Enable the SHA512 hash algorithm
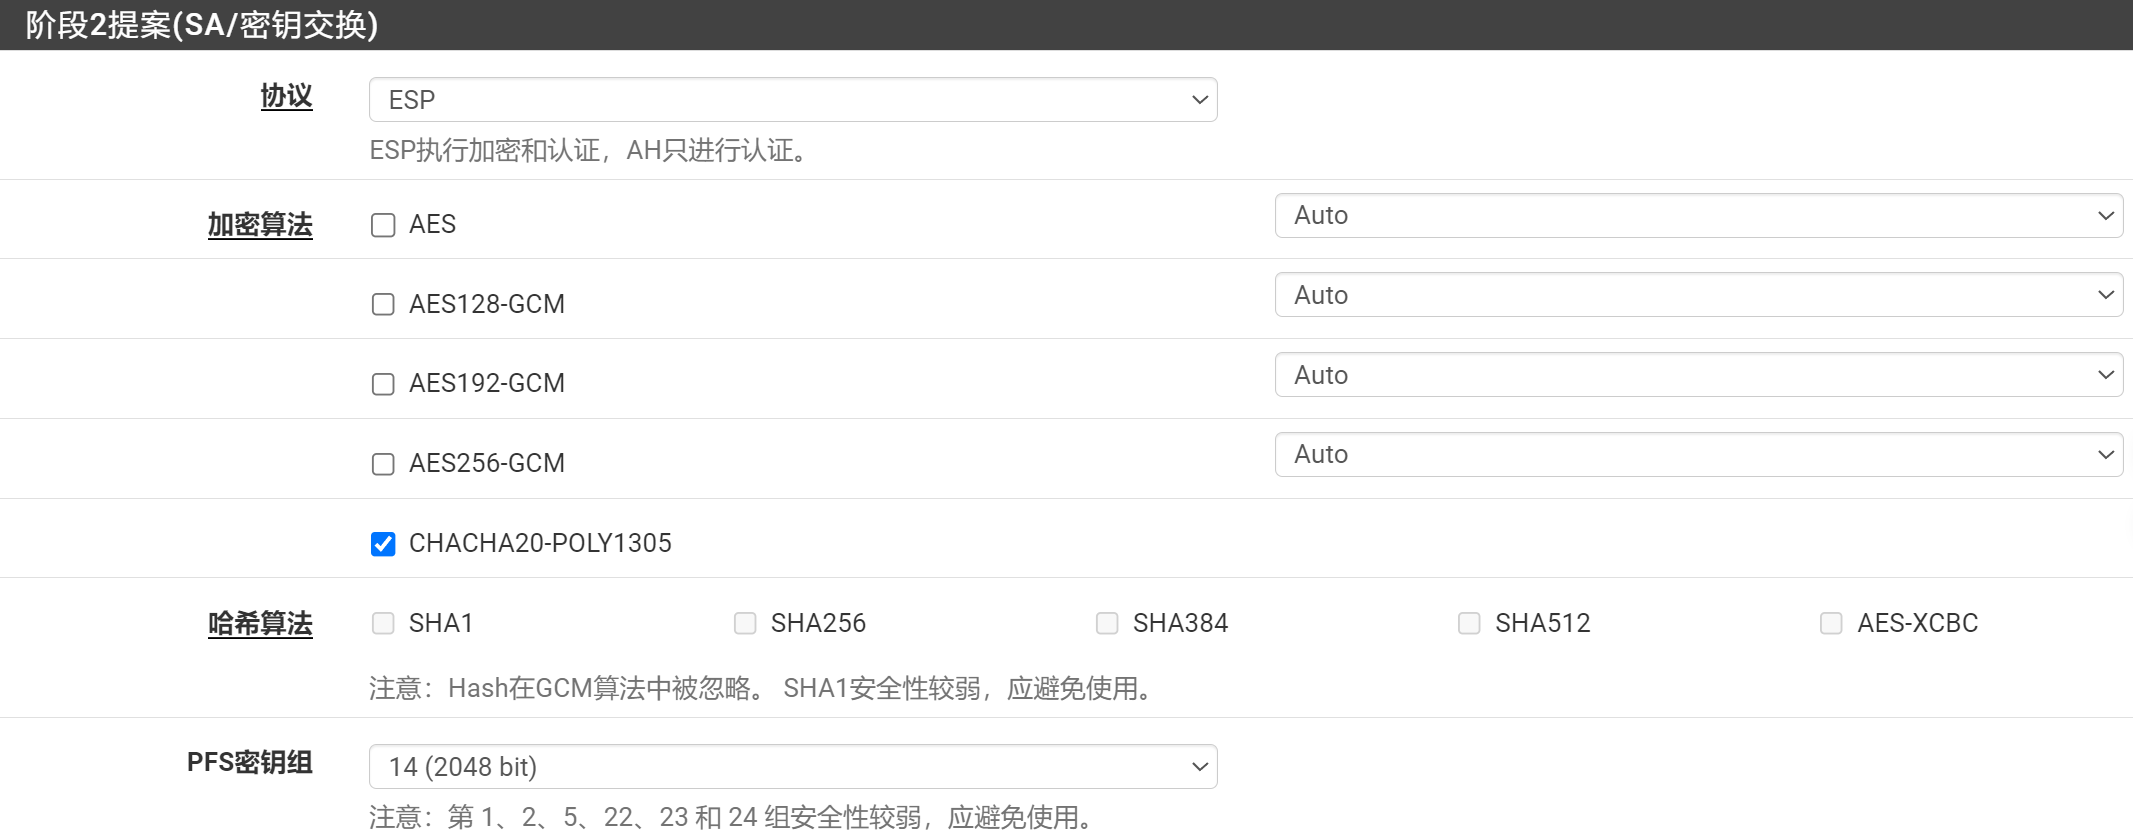The height and width of the screenshot is (838, 2133). (1469, 623)
